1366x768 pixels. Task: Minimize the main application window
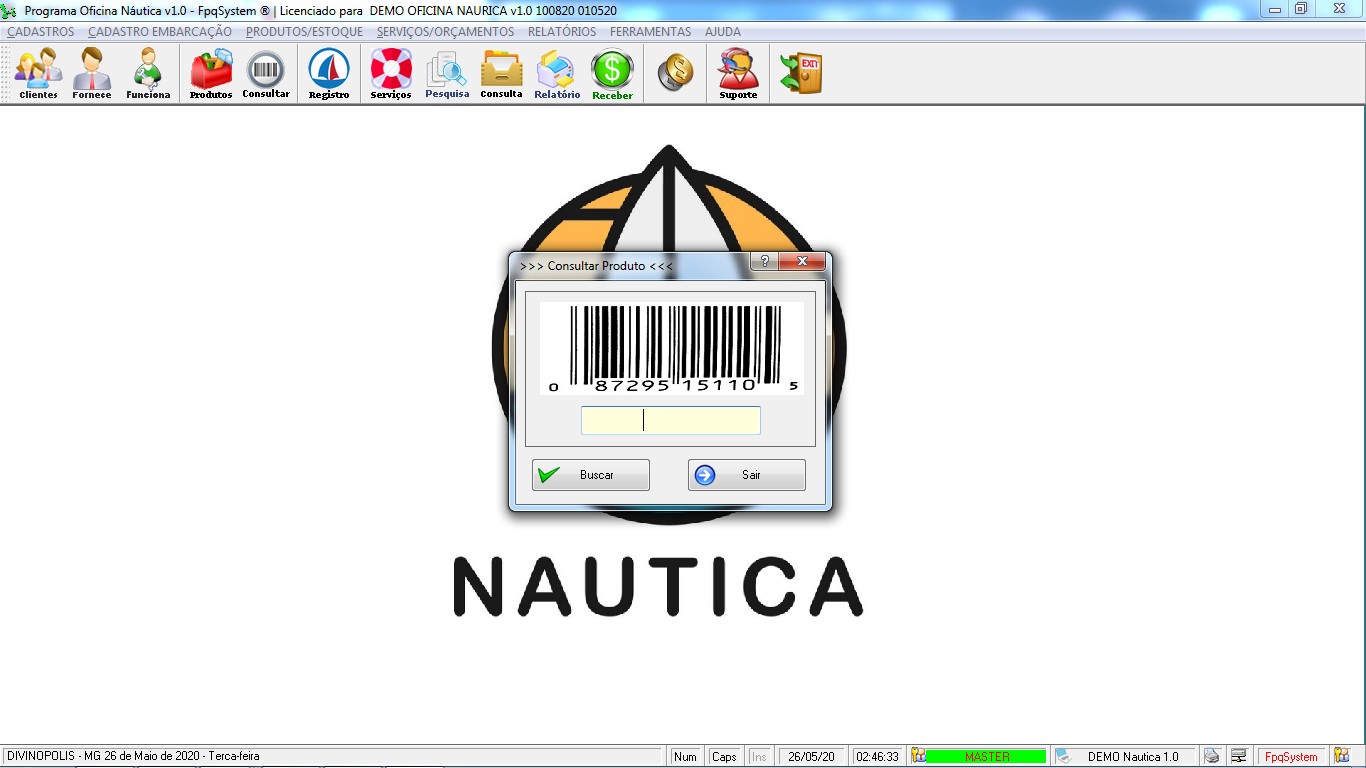pos(1275,9)
